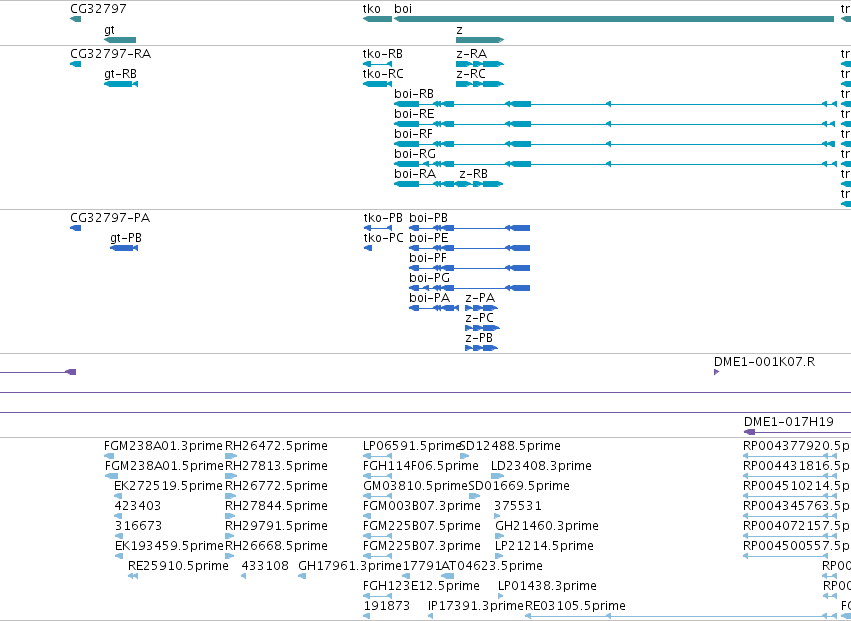Click the boi-PG protein label
Image resolution: width=851 pixels, height=621 pixels.
(x=430, y=278)
